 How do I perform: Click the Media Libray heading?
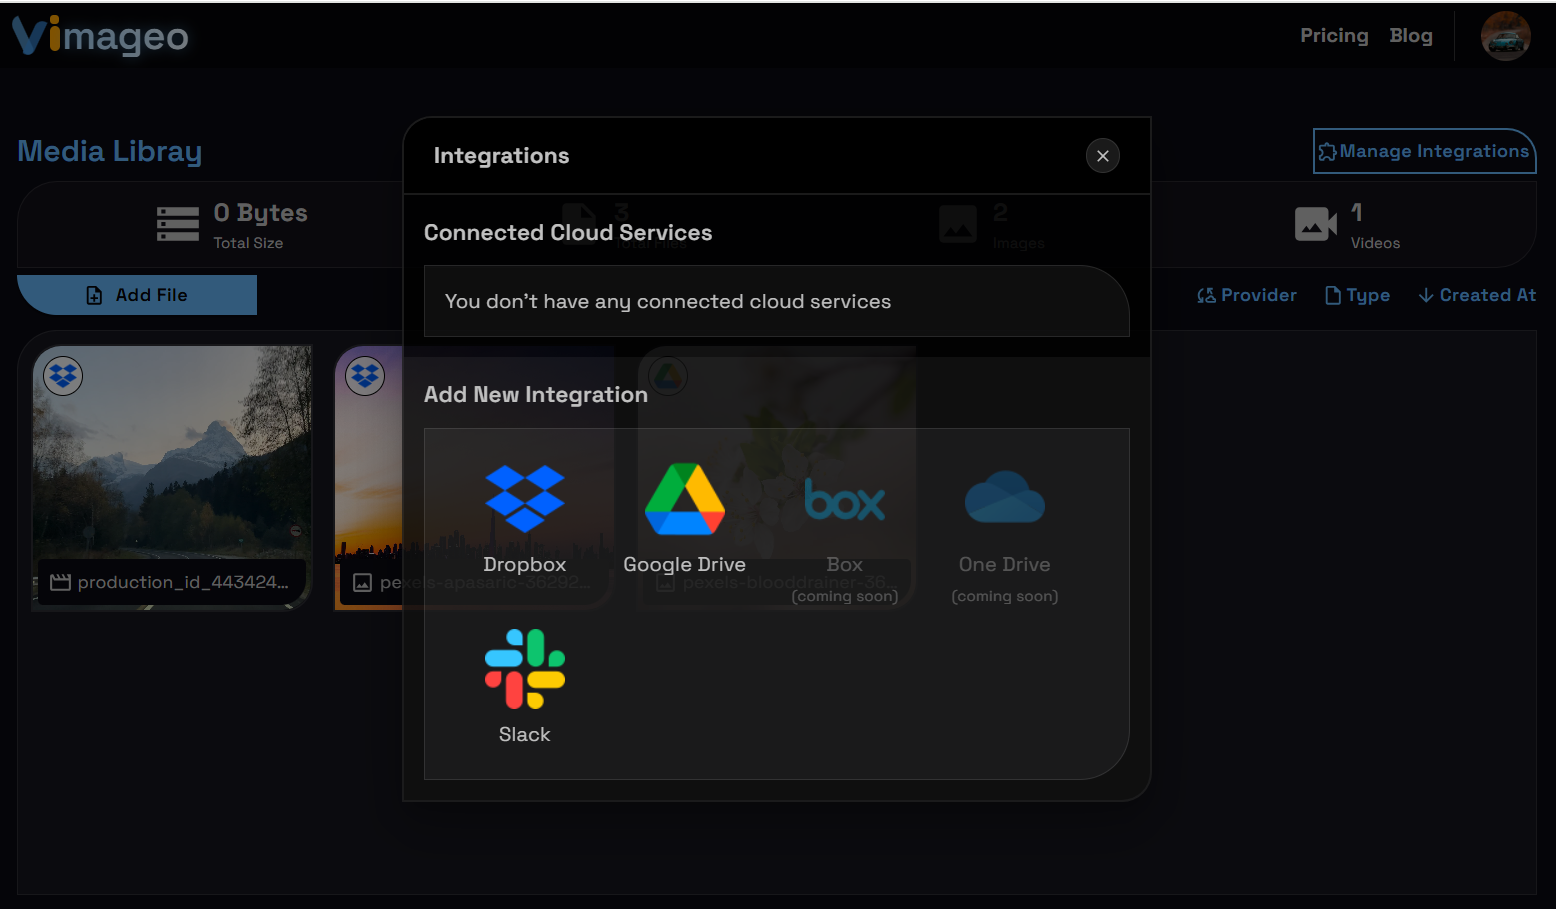click(110, 151)
